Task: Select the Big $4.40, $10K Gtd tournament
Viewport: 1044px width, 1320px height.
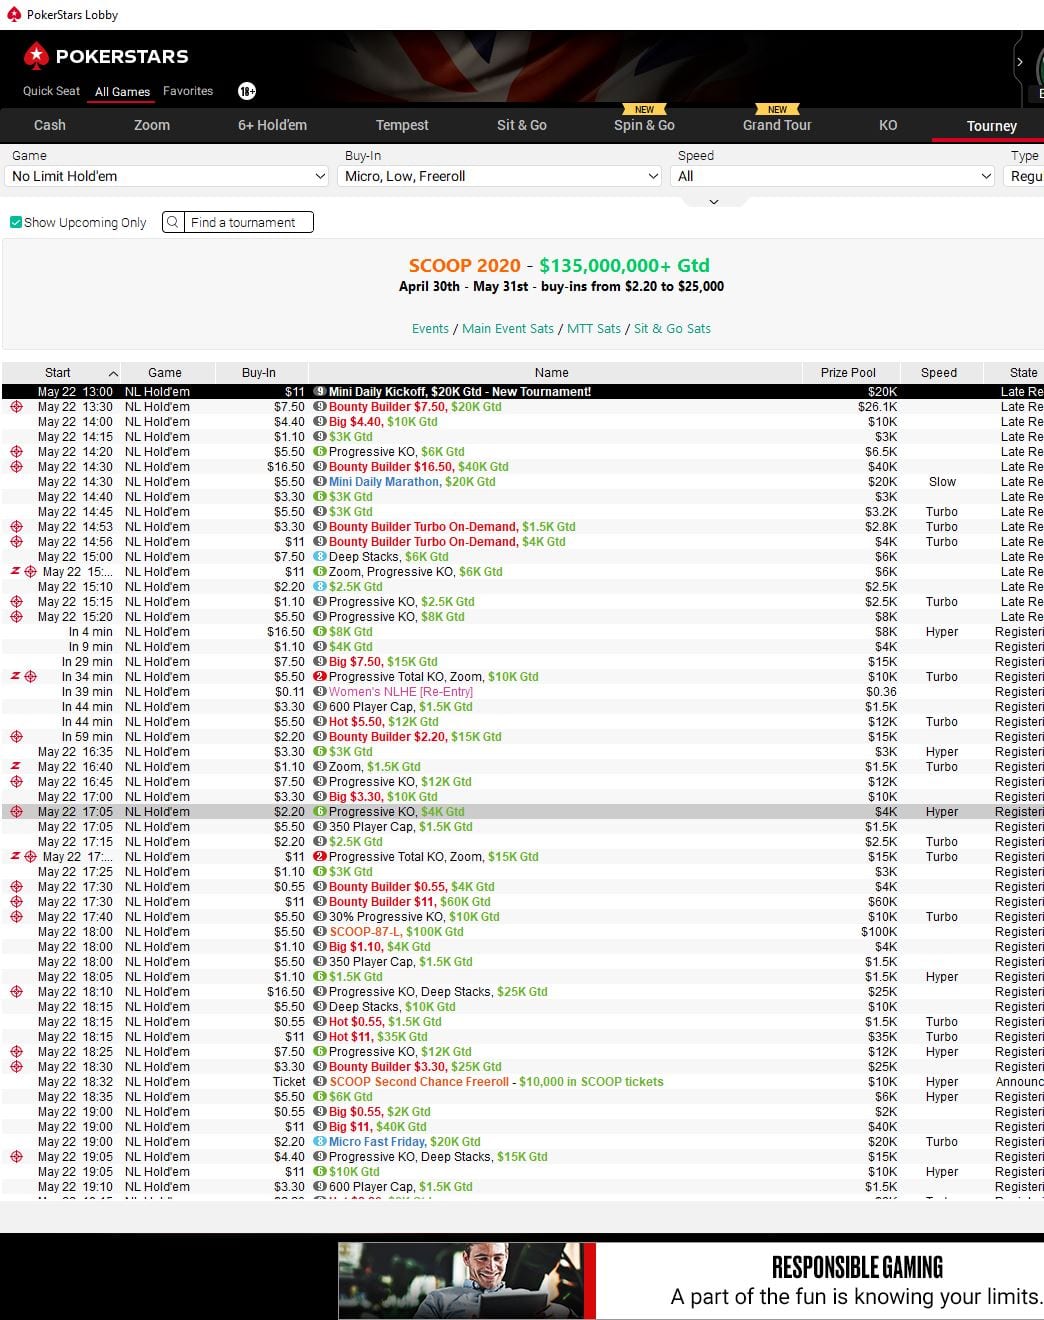Action: tap(522, 422)
